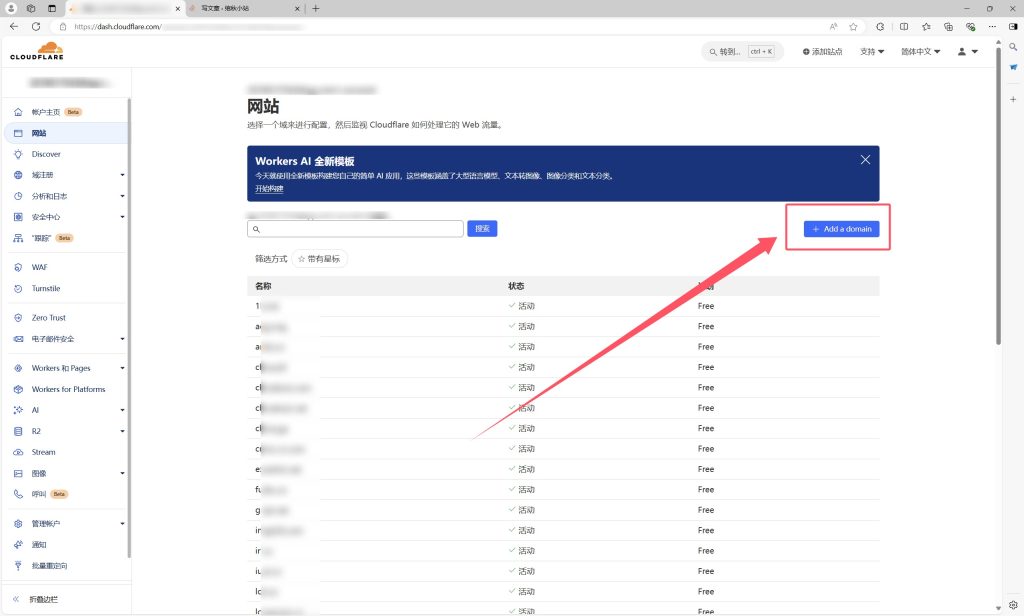The image size is (1024, 616).
Task: Open 简体中文 language dropdown
Action: pos(921,52)
